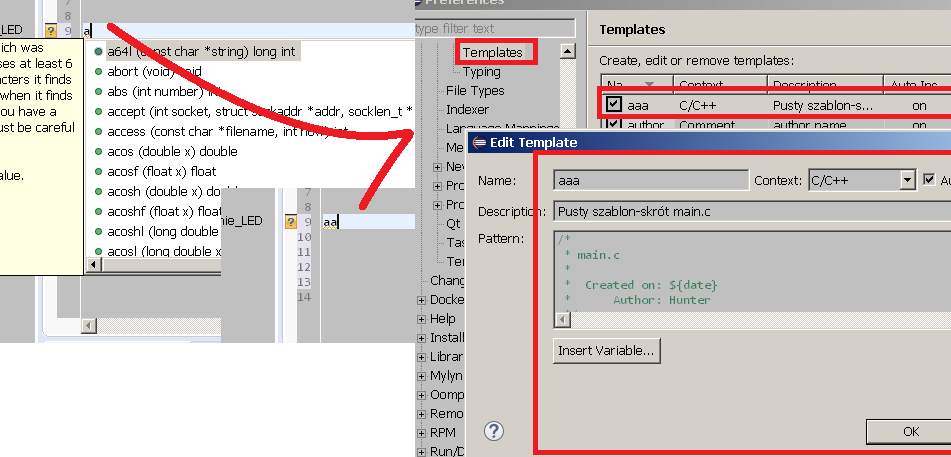Click the Auto Insert column header
The image size is (951, 457).
917,84
